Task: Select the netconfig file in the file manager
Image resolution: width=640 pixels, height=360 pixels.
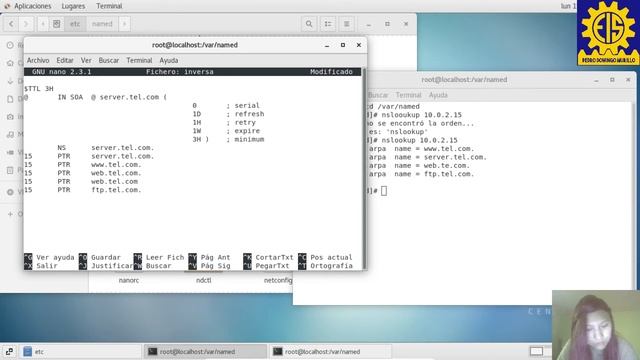Action: [278, 280]
